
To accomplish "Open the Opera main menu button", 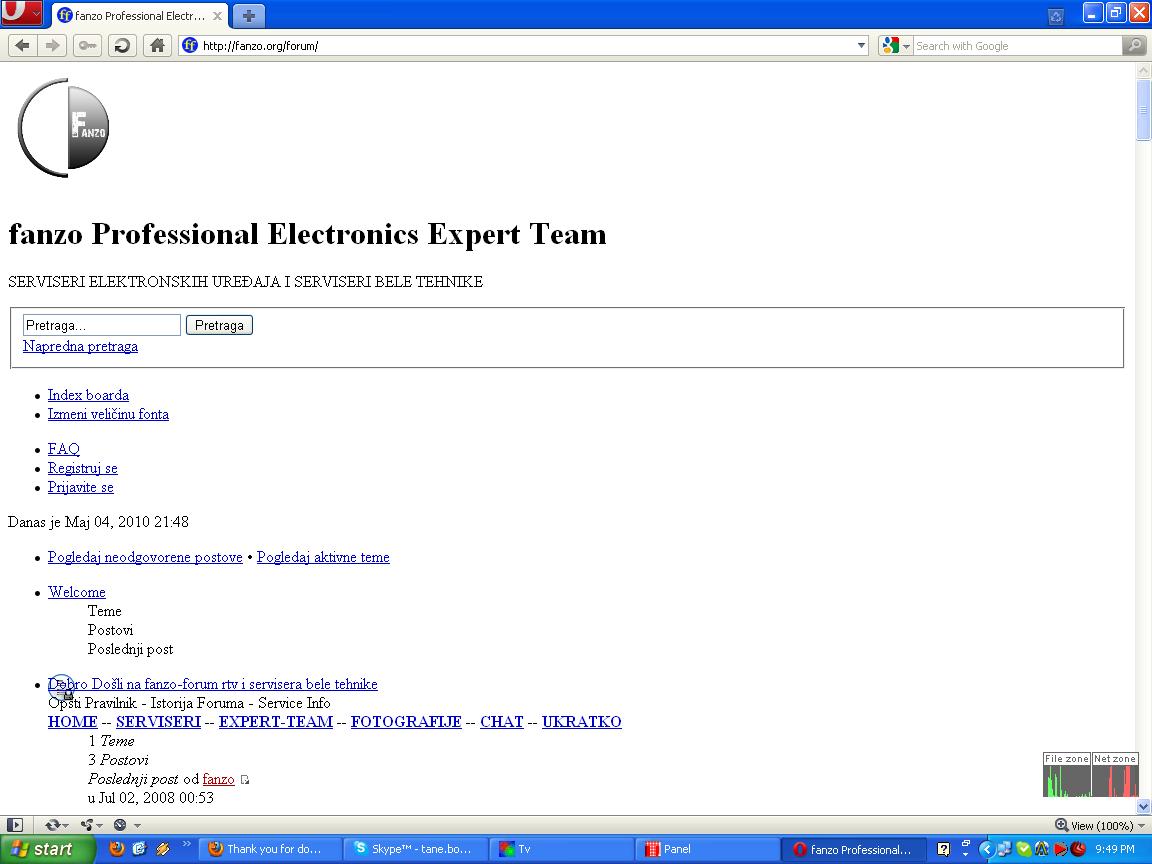I will (21, 14).
